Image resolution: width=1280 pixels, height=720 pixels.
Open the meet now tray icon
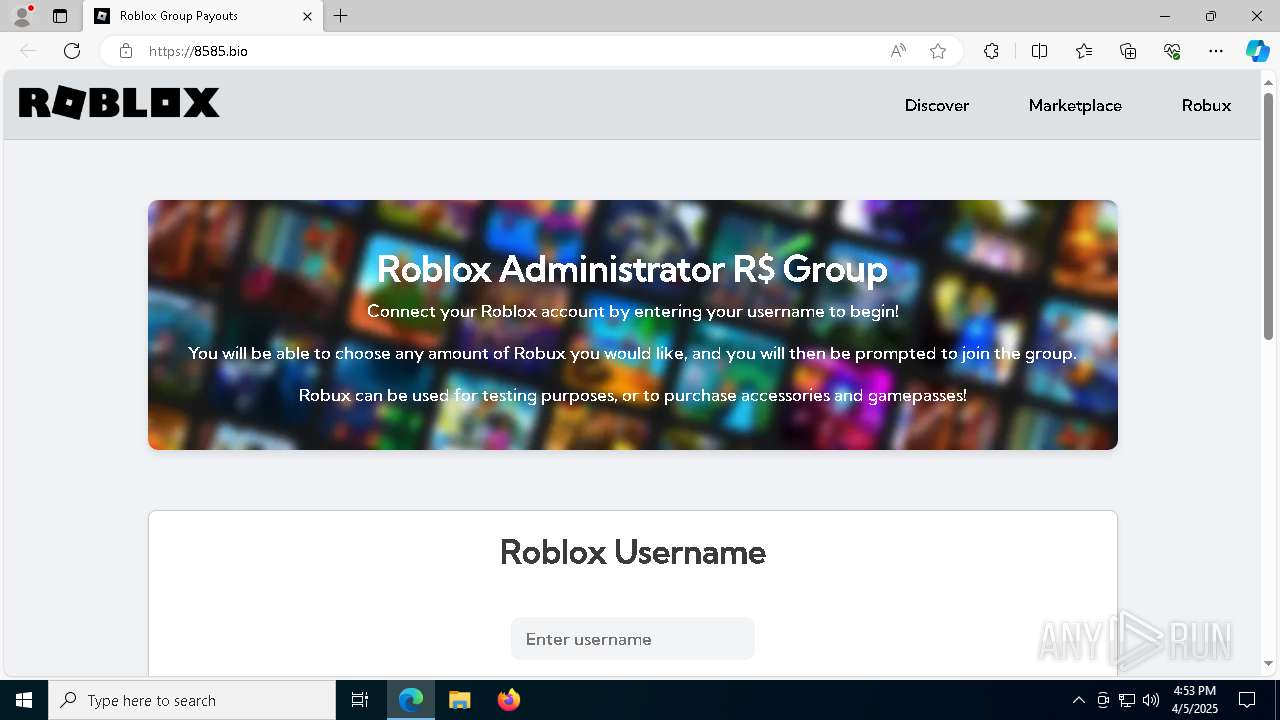click(1103, 700)
